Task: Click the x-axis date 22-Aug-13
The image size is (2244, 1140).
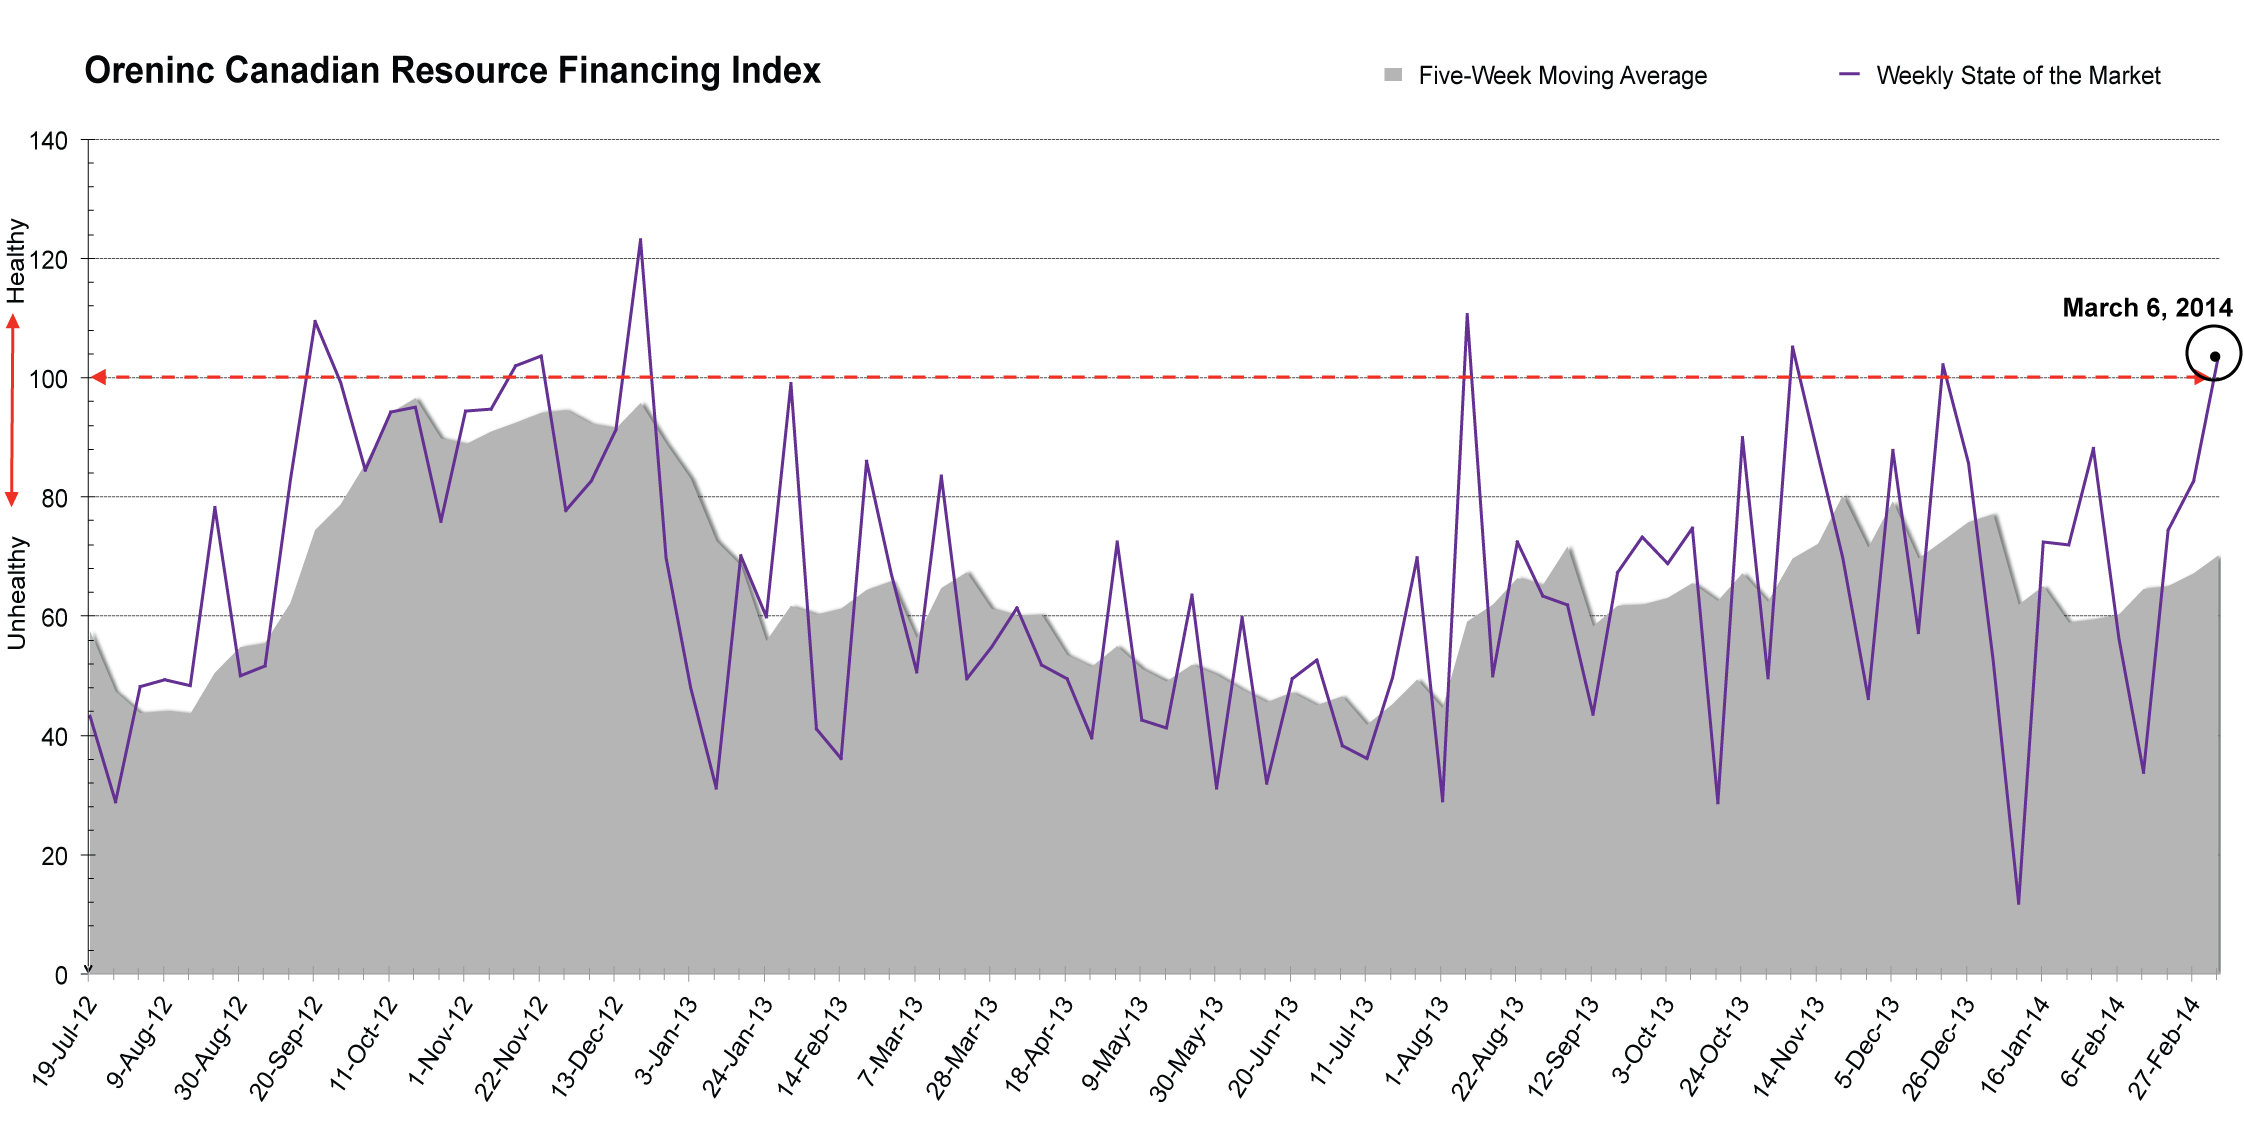Action: tap(1488, 1047)
